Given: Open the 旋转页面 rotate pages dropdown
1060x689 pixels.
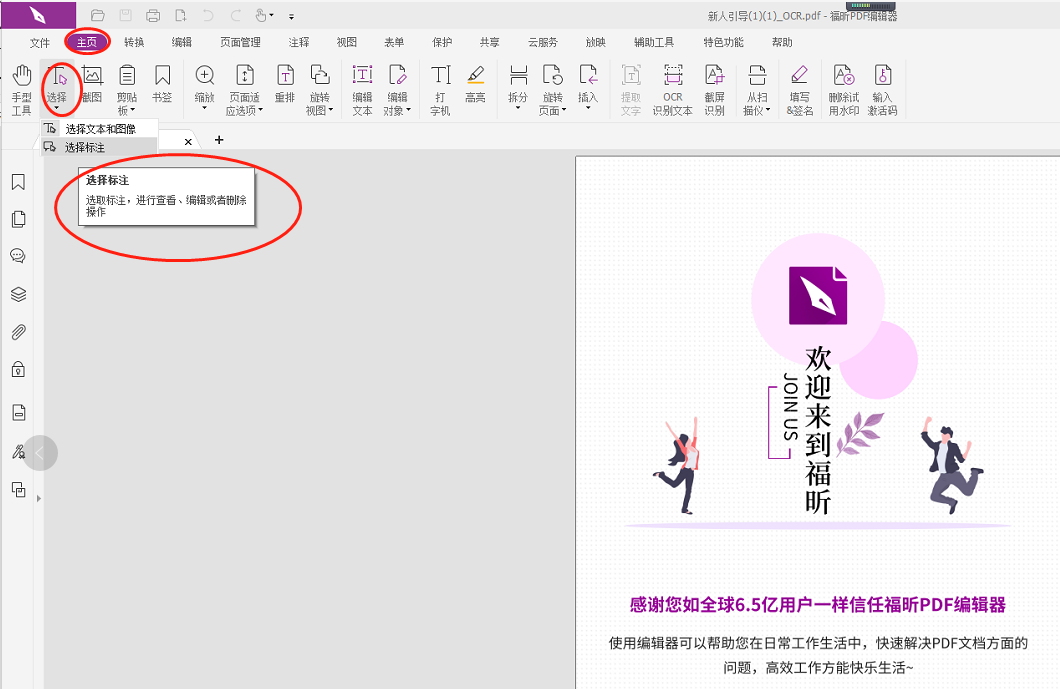Looking at the screenshot, I should pos(566,108).
